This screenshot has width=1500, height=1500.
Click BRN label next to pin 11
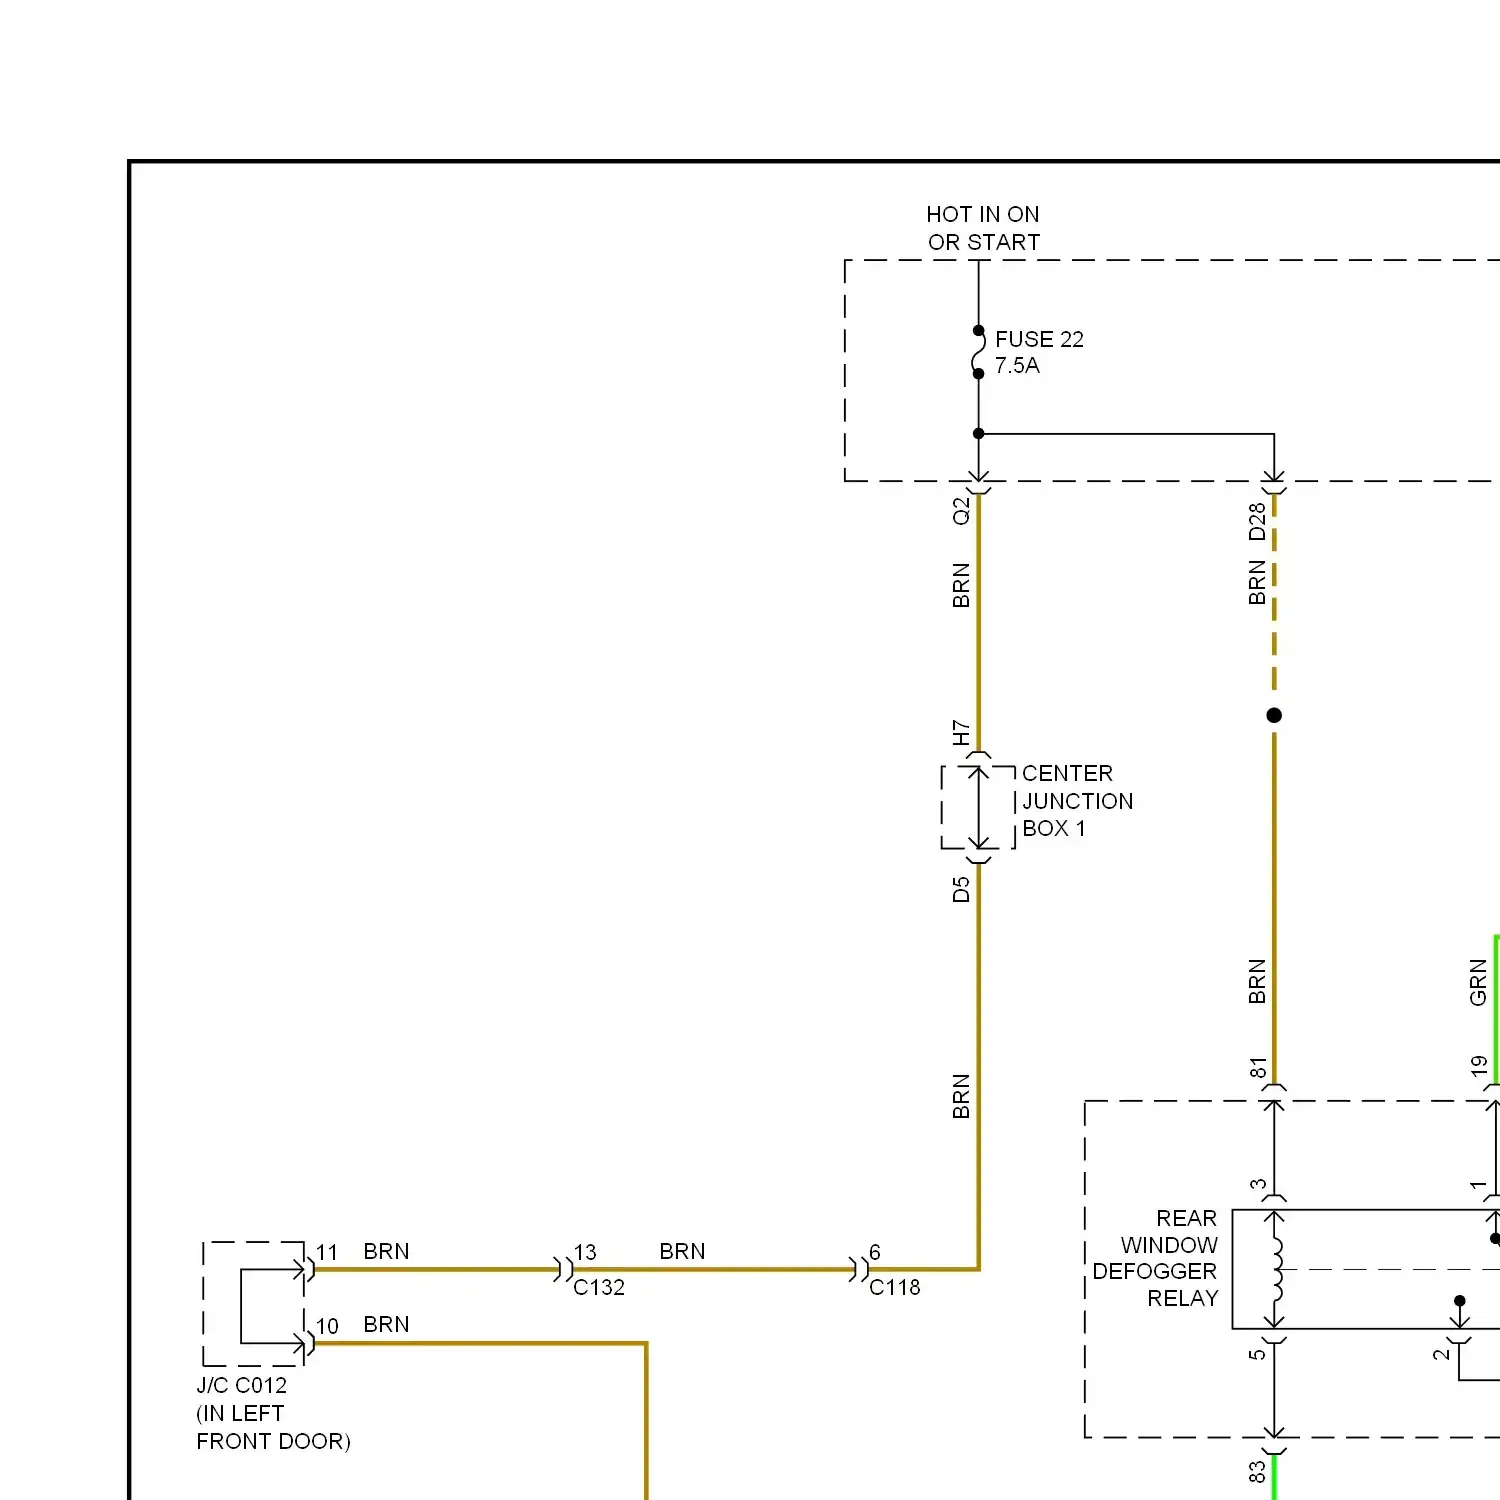point(386,1252)
